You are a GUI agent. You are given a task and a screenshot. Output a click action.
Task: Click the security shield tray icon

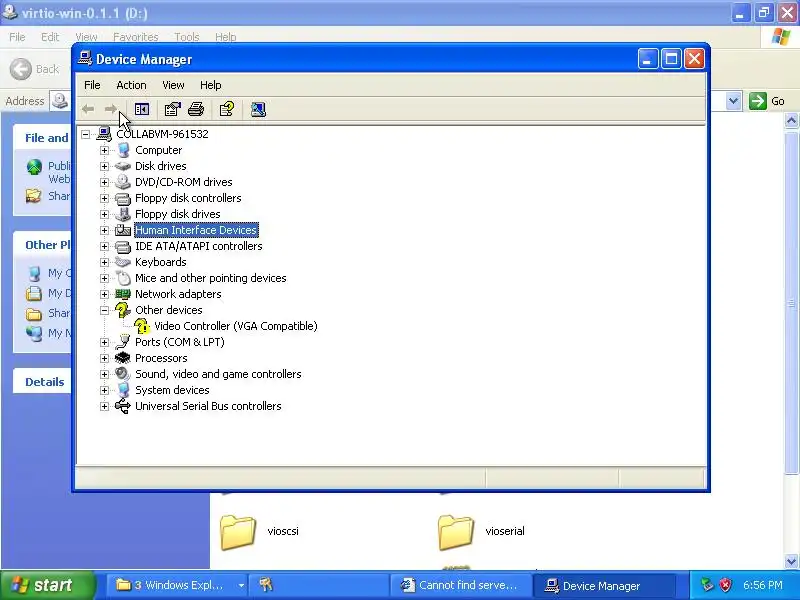[725, 585]
